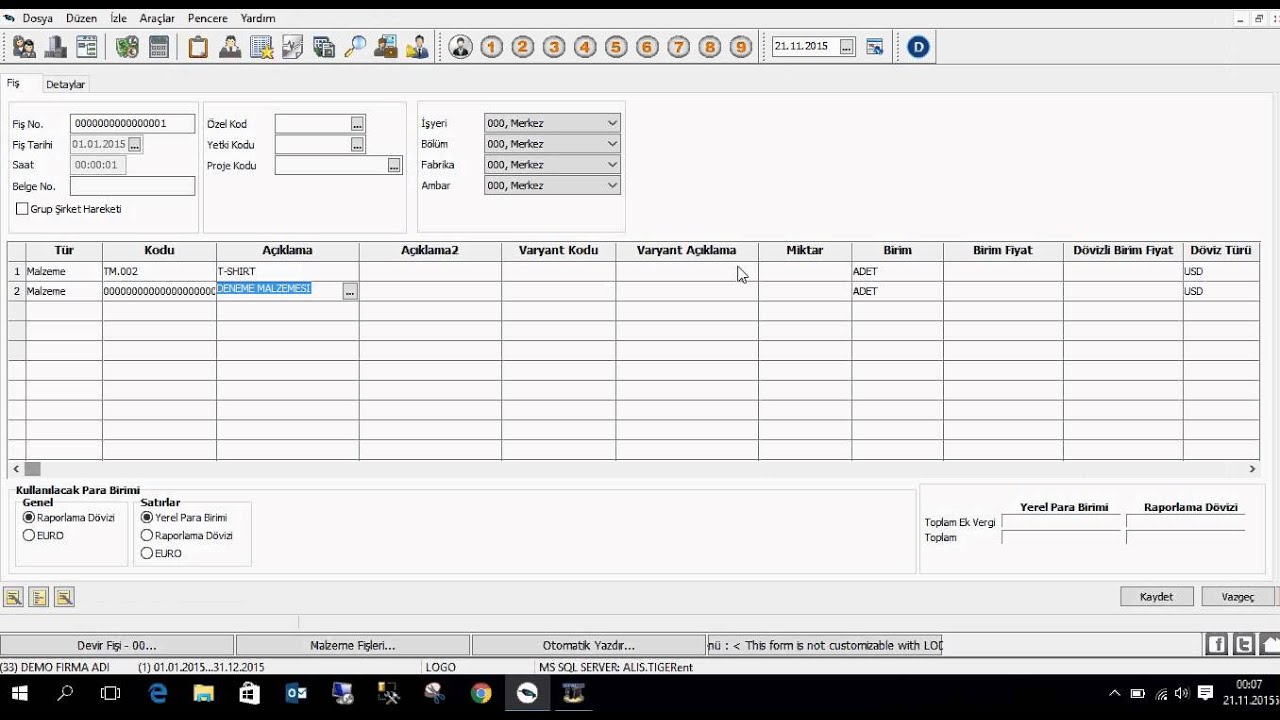This screenshot has width=1280, height=720.
Task: Click the blue D circle icon
Action: pos(918,47)
